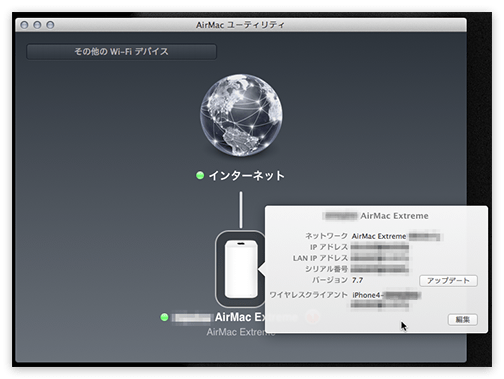Click the IP アドレス label
Viewport: 504px width, 379px height.
click(x=329, y=247)
